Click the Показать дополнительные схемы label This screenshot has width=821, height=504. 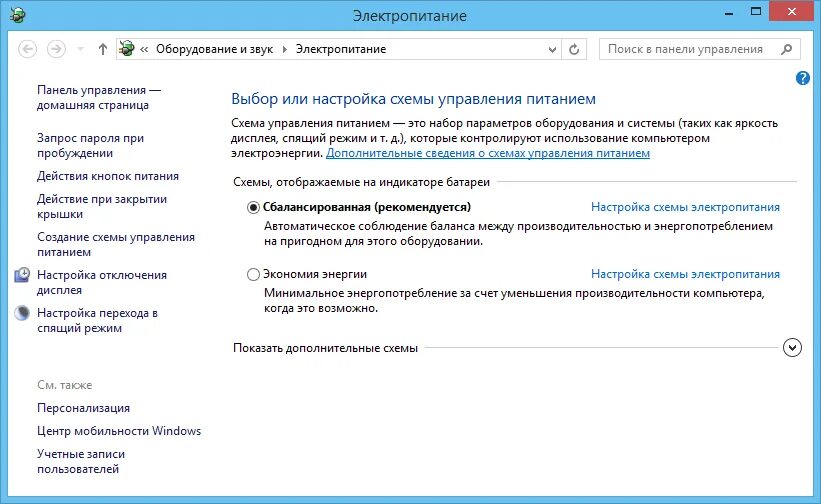pos(325,348)
